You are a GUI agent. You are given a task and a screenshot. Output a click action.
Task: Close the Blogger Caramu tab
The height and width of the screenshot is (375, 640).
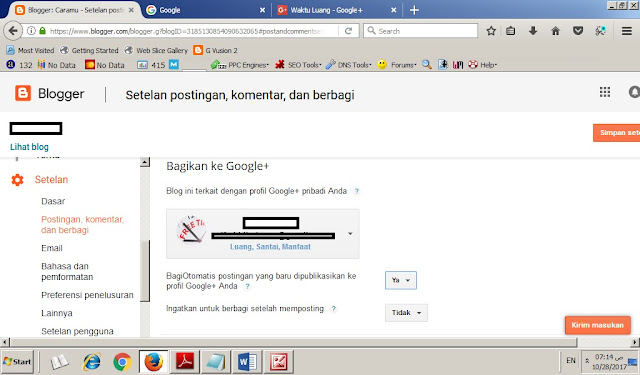pyautogui.click(x=131, y=10)
